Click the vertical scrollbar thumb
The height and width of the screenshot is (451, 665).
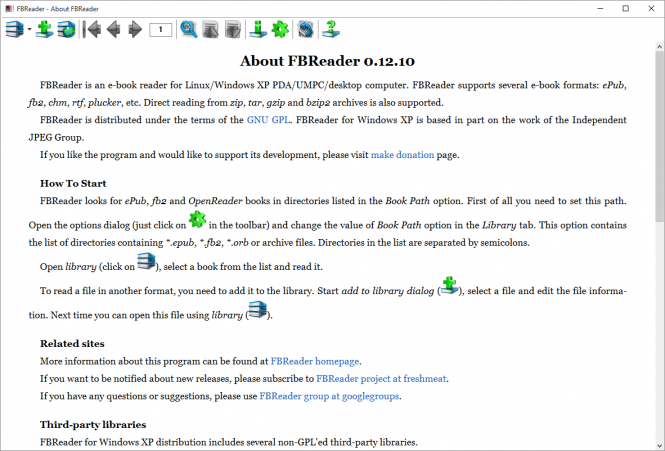click(x=660, y=136)
